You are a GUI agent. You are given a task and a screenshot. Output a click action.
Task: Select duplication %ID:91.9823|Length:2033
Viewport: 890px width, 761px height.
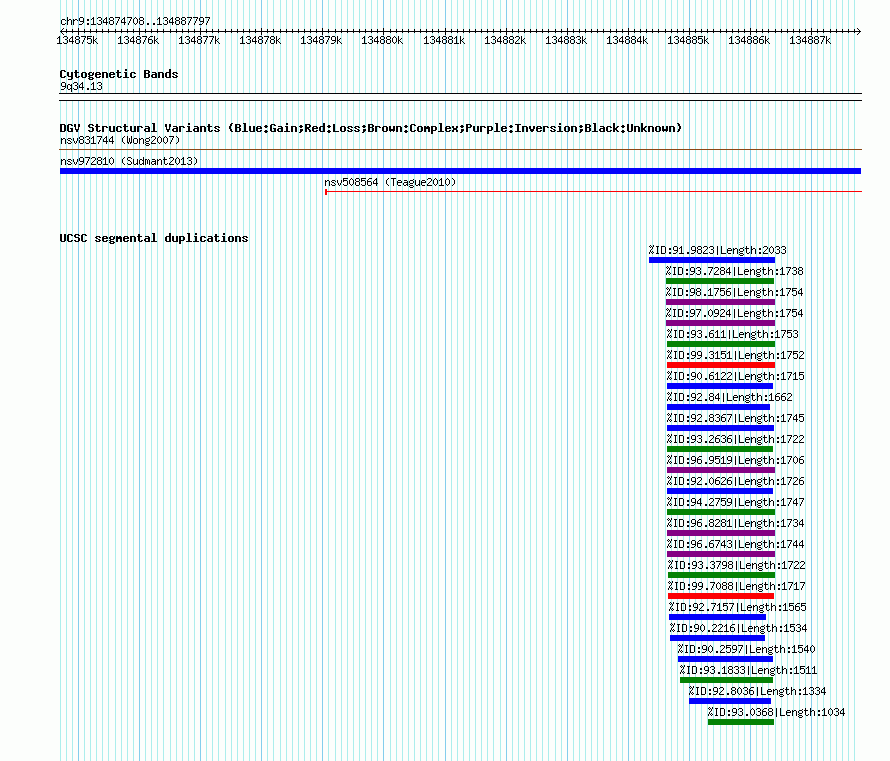click(x=717, y=250)
